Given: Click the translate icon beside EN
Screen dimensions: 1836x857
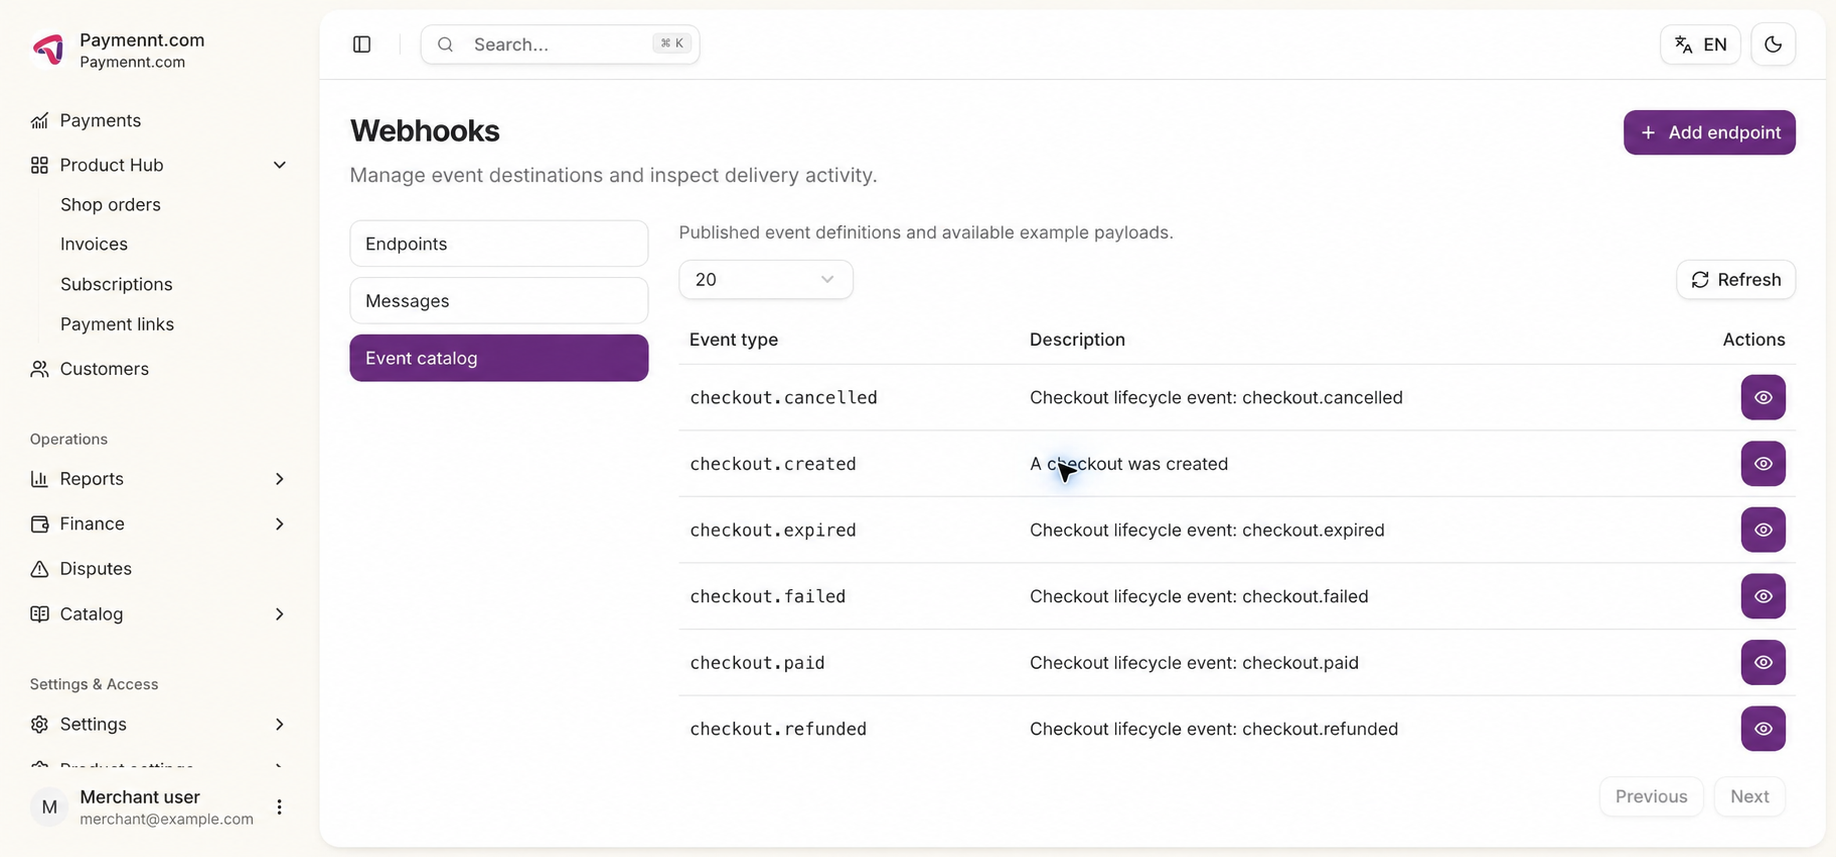Looking at the screenshot, I should [1684, 44].
